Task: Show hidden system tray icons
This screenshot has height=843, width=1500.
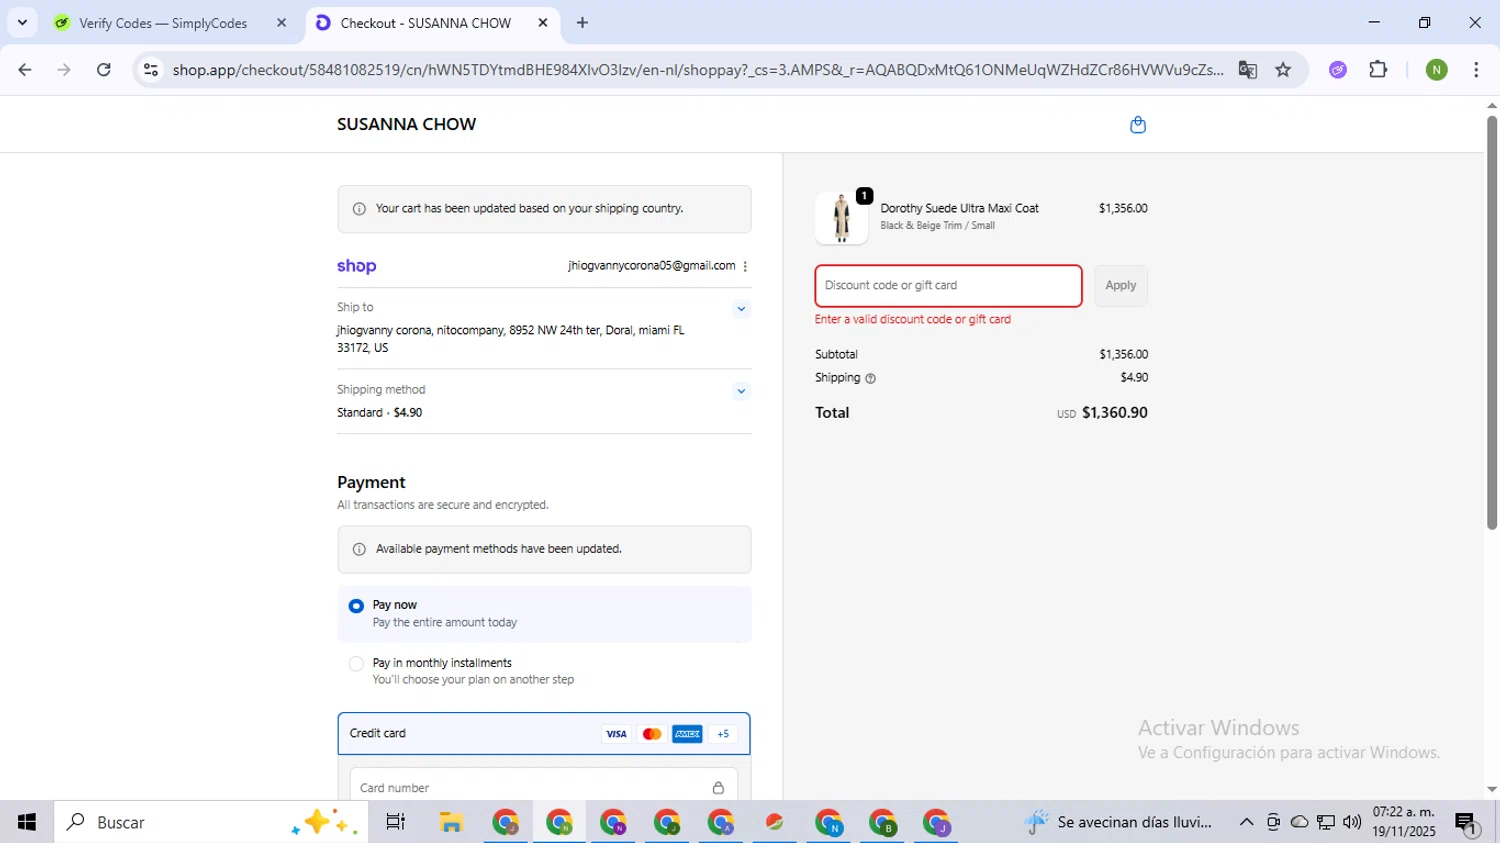Action: coord(1246,822)
